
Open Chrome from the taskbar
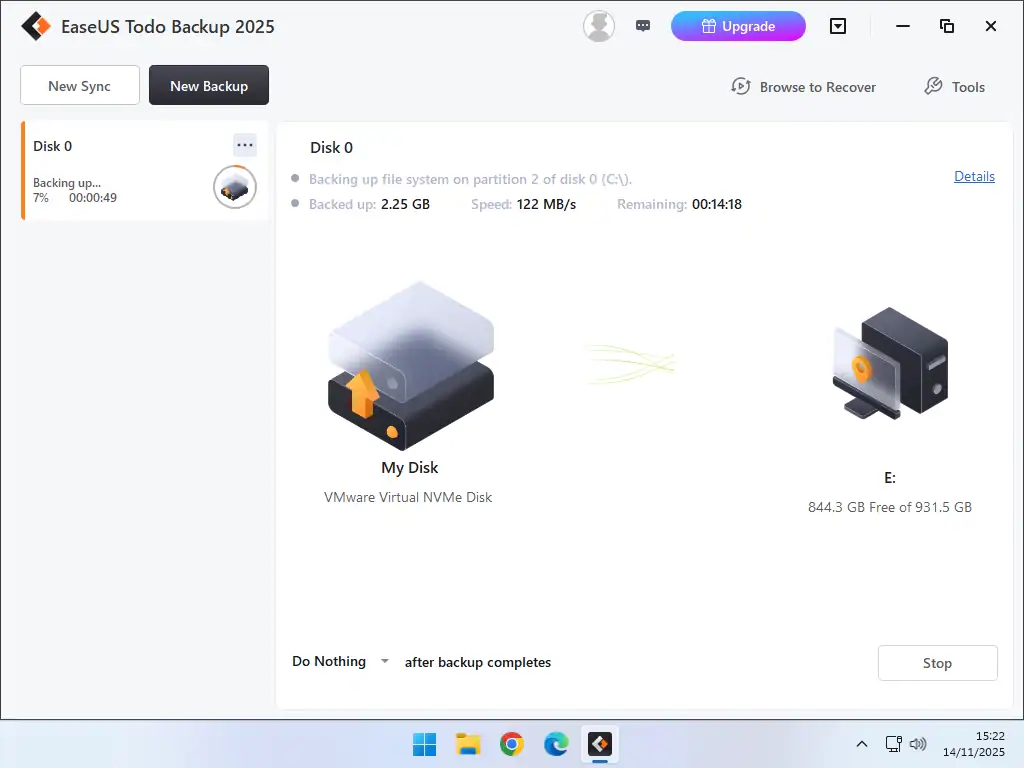511,744
